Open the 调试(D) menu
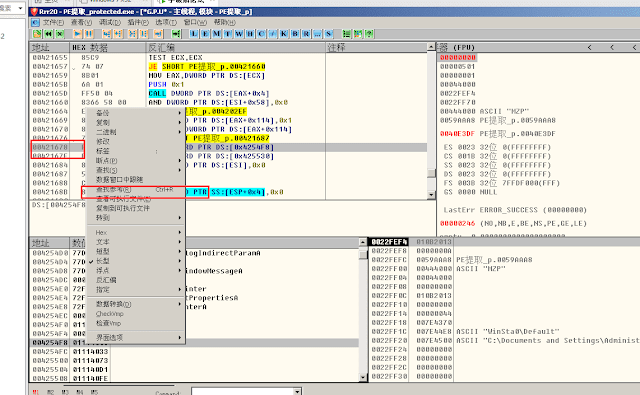Viewport: 640px width, 395px height. click(x=110, y=22)
